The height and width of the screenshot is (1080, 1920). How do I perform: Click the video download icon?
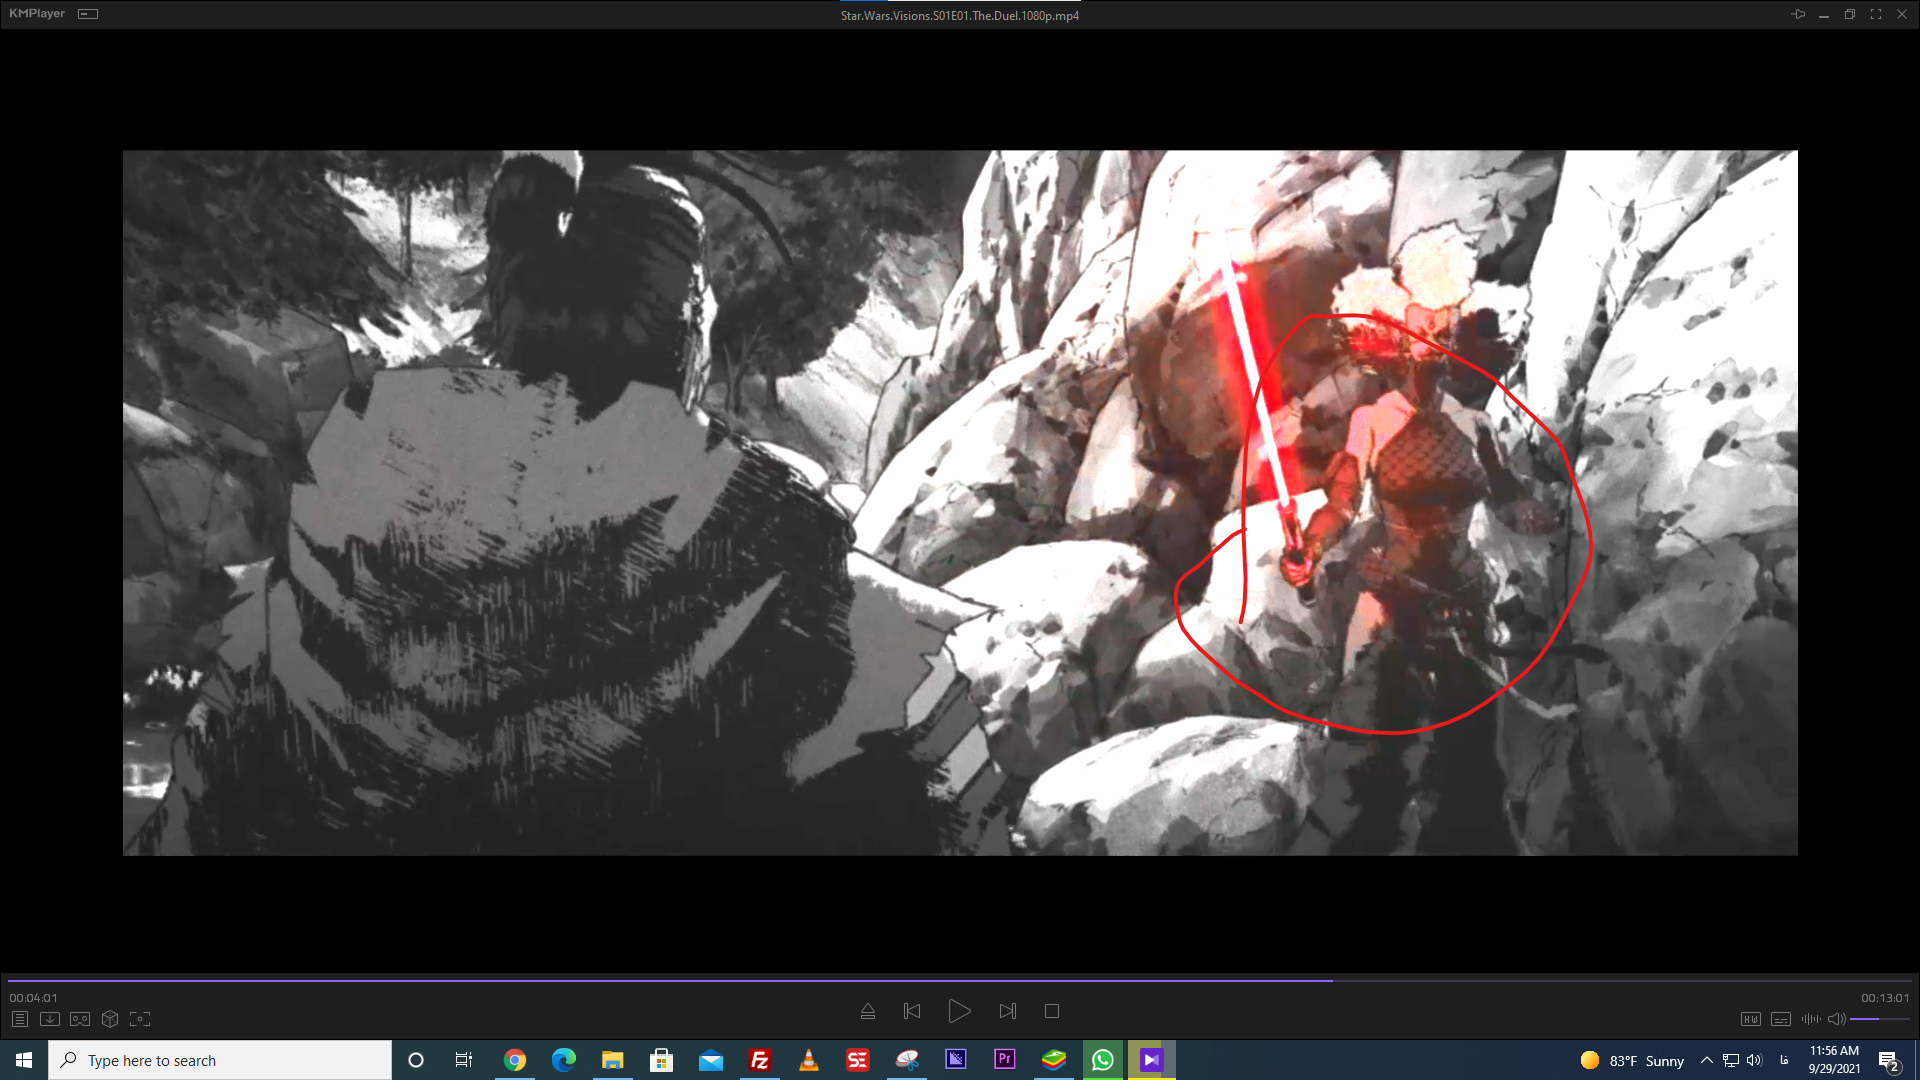[x=50, y=1019]
